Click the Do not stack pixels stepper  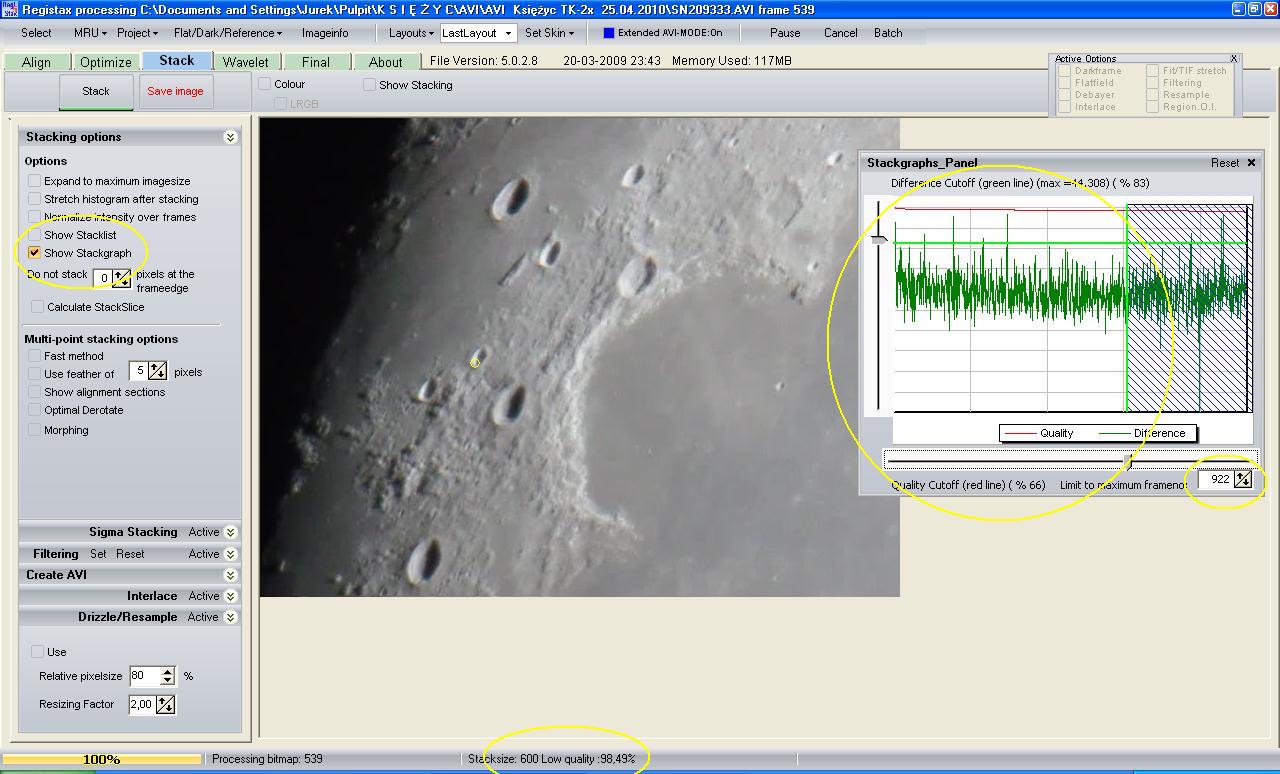121,278
